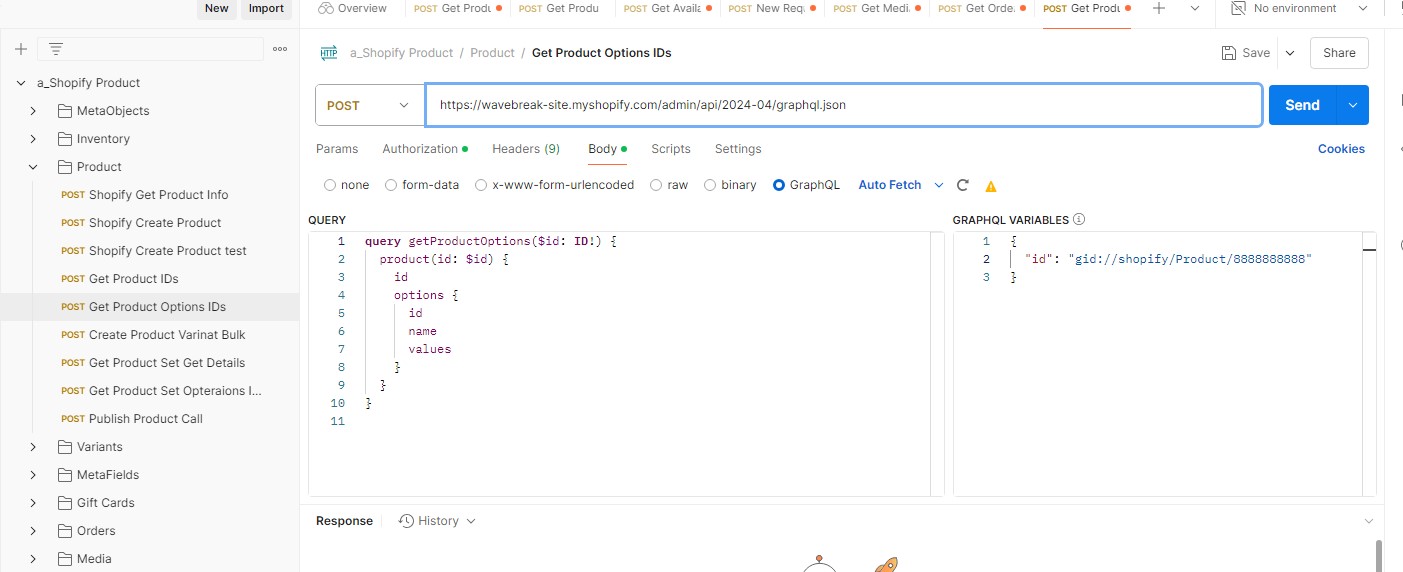Click the info icon next to GraphQL Variables

click(x=1079, y=220)
